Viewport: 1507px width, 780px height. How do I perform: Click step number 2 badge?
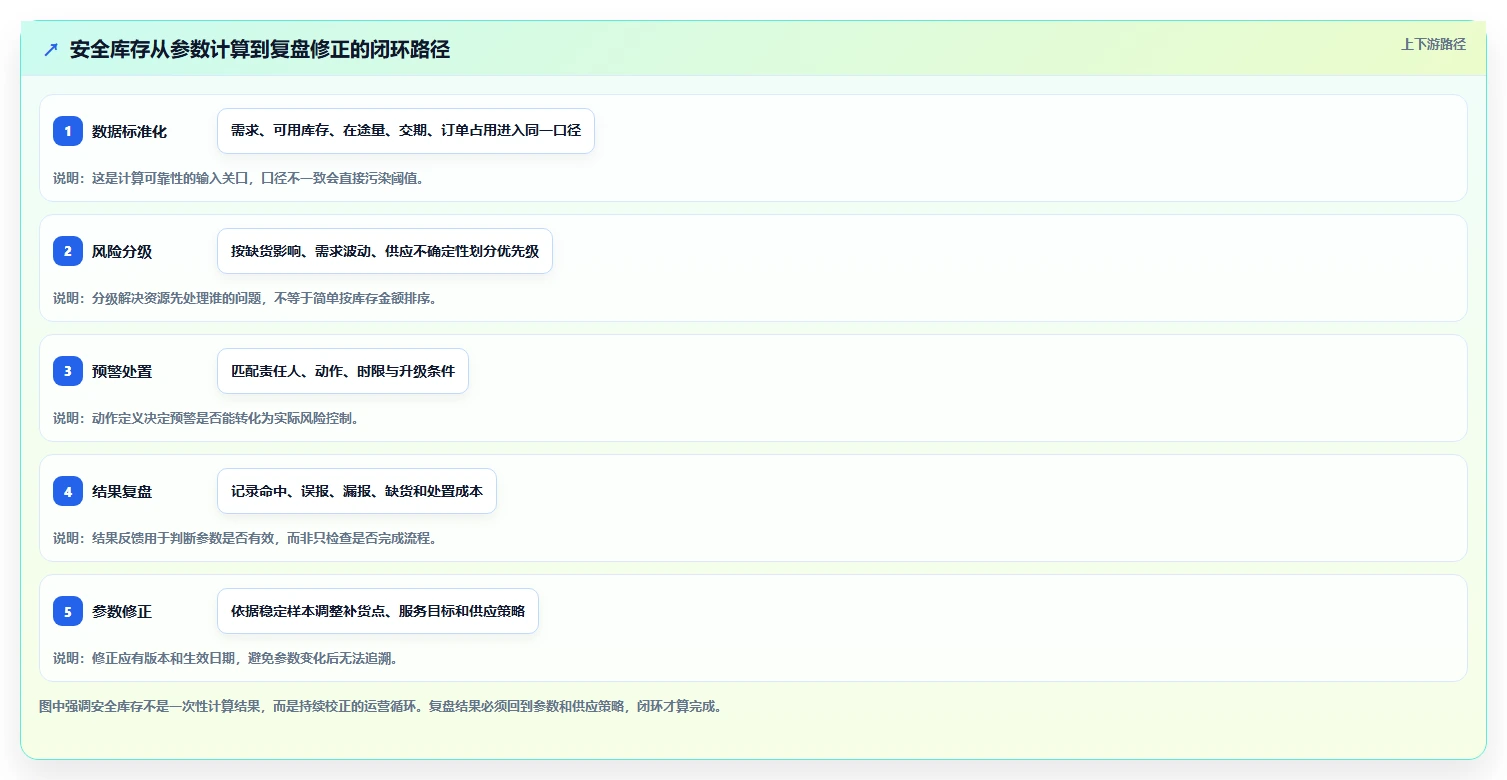click(68, 251)
